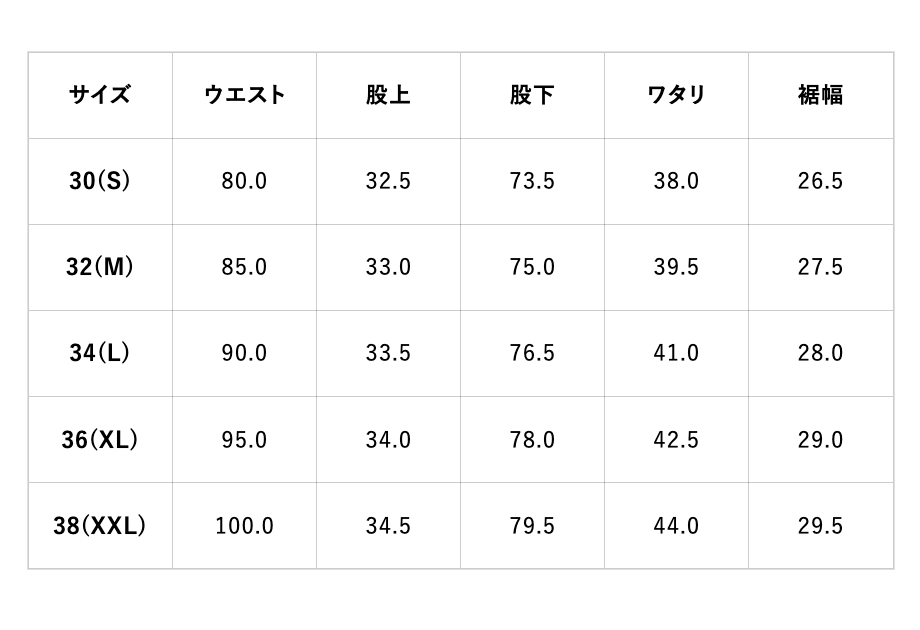Select the 32(M) size row label

tap(100, 267)
